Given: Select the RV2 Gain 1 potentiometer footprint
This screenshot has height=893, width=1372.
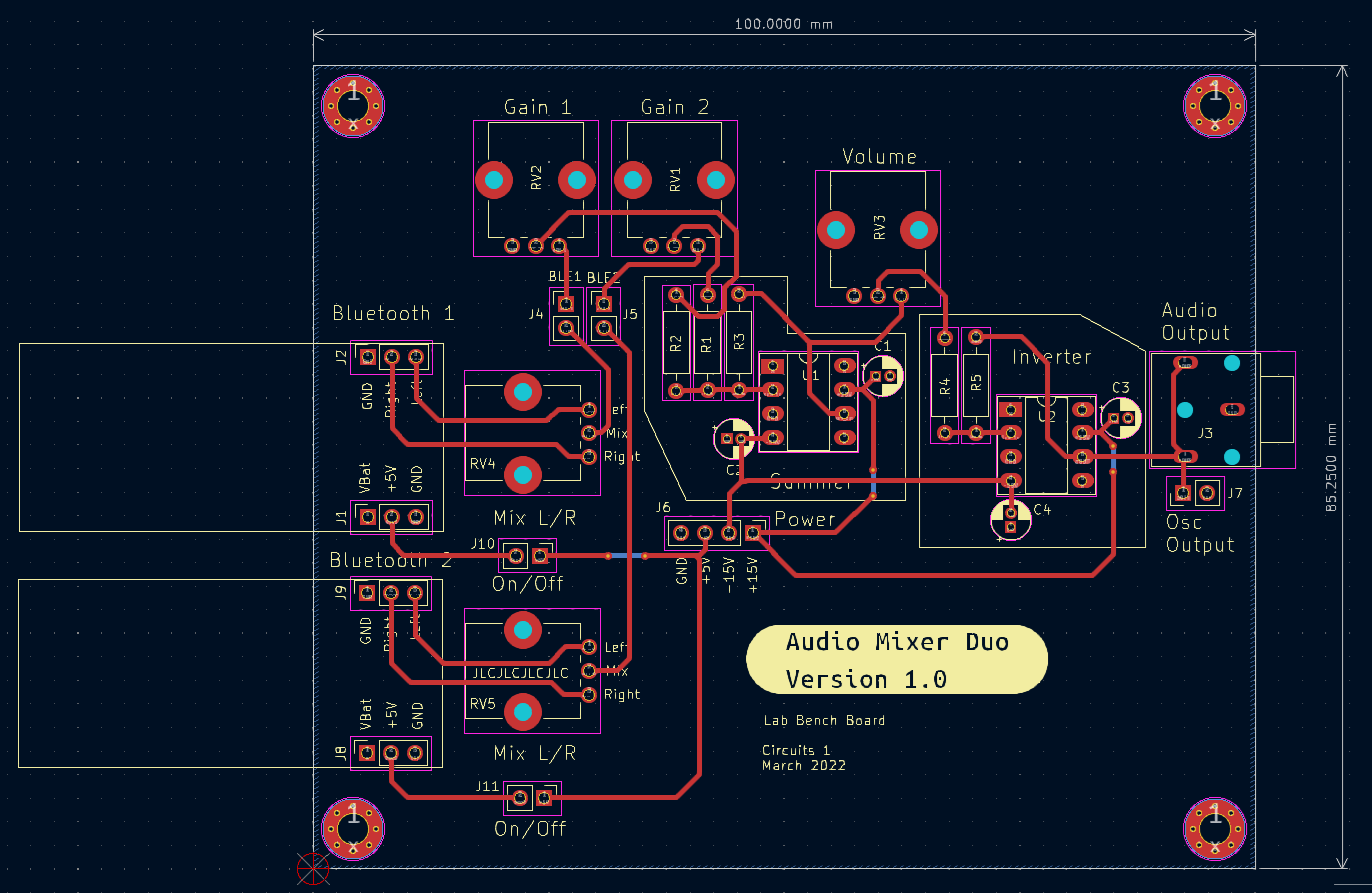Looking at the screenshot, I should (x=536, y=189).
